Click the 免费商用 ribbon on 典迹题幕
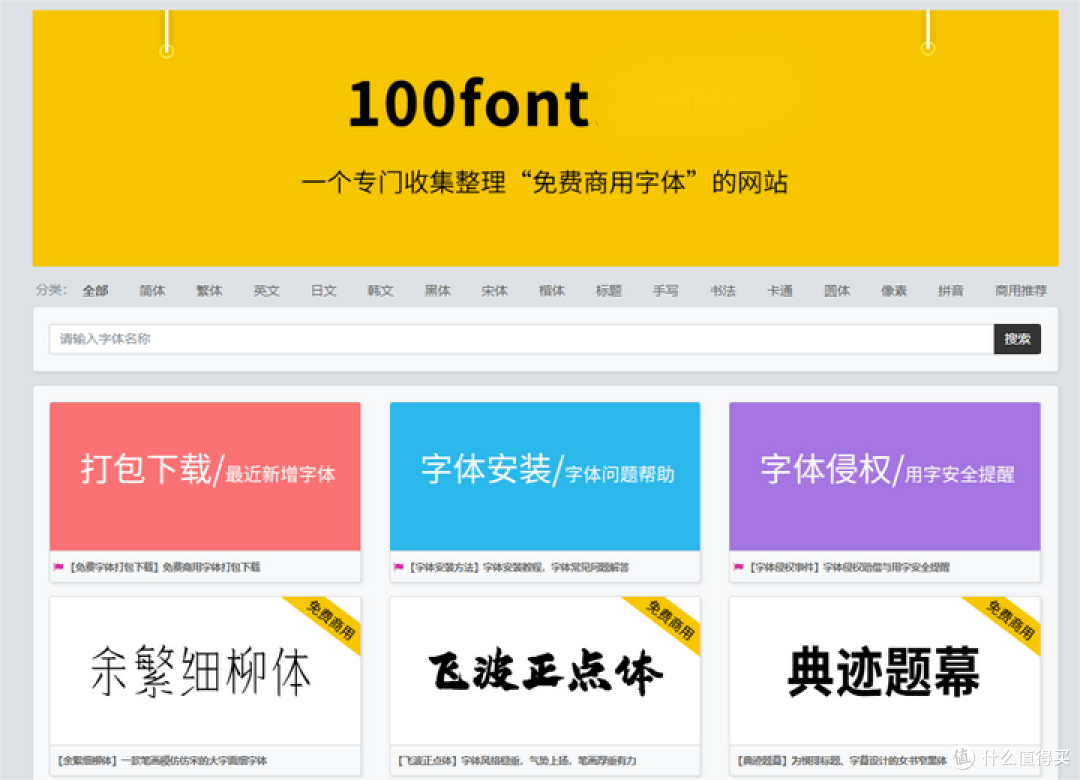This screenshot has width=1080, height=780. click(x=1010, y=619)
